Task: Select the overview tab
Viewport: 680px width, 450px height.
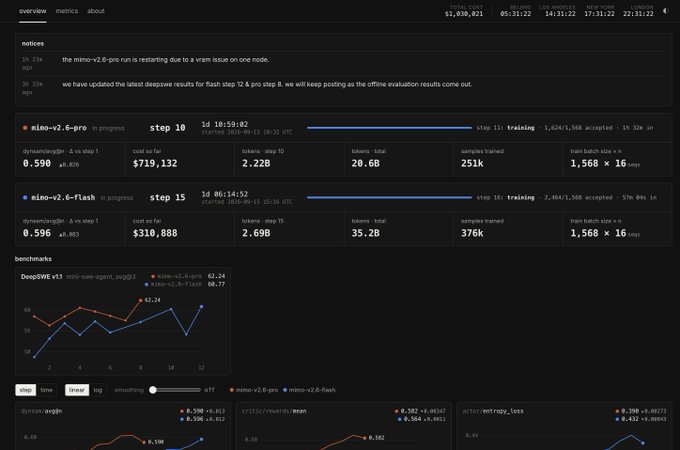Action: (33, 11)
